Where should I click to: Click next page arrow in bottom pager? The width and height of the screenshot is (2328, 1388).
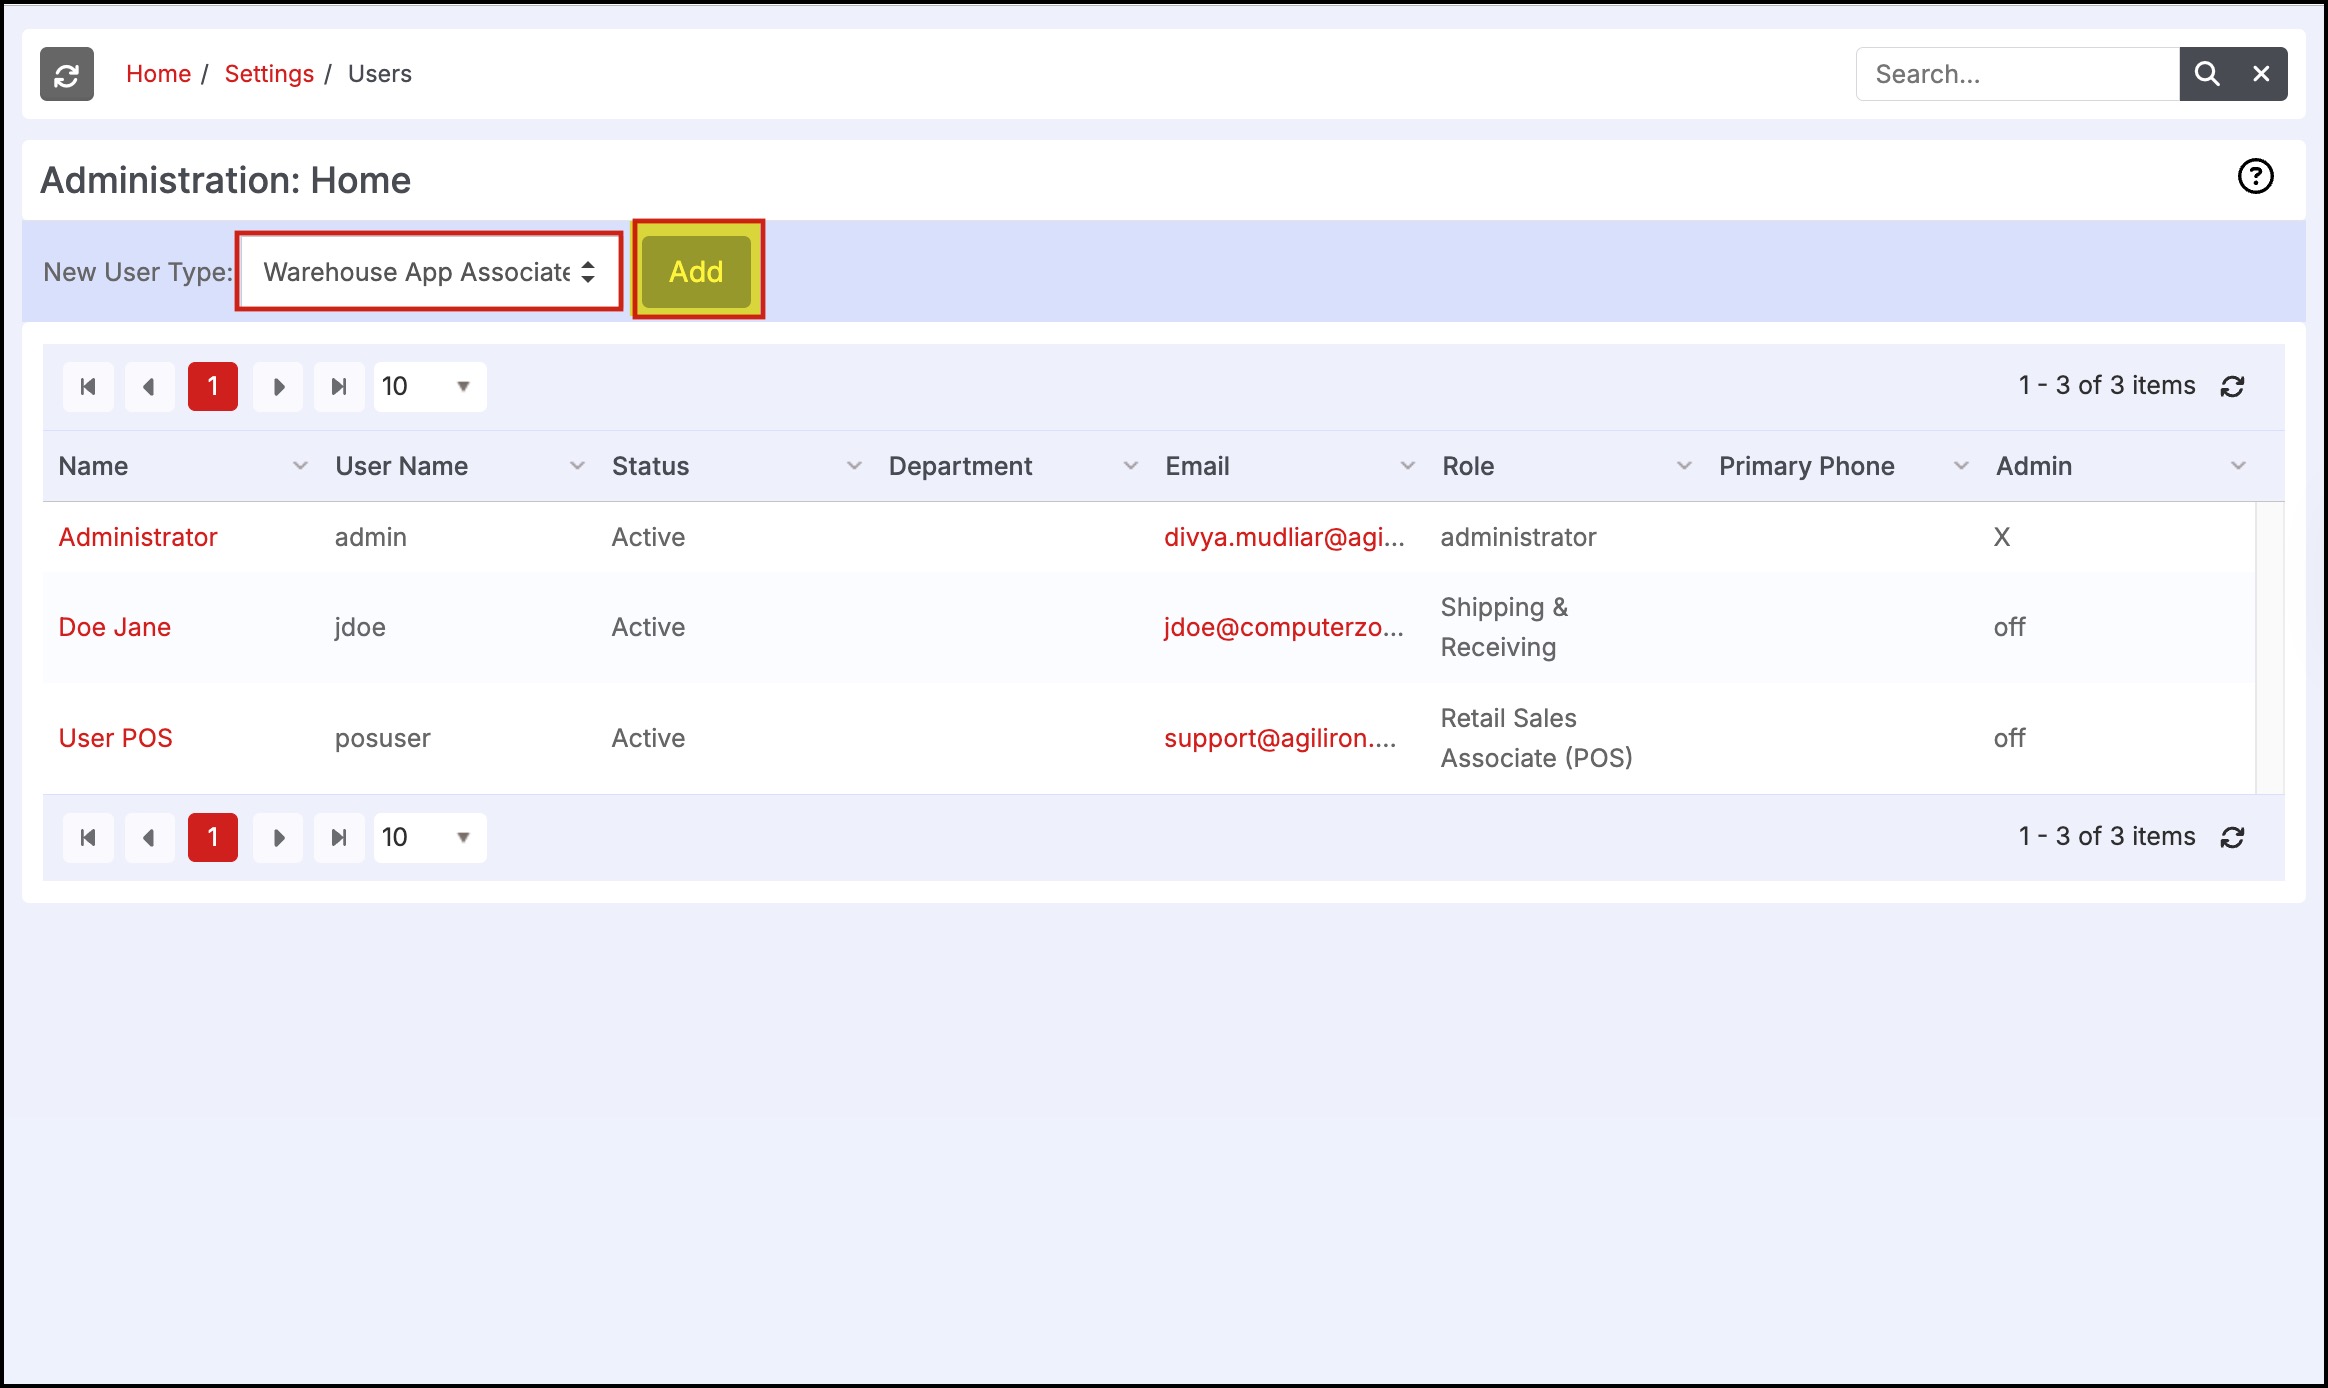click(278, 838)
